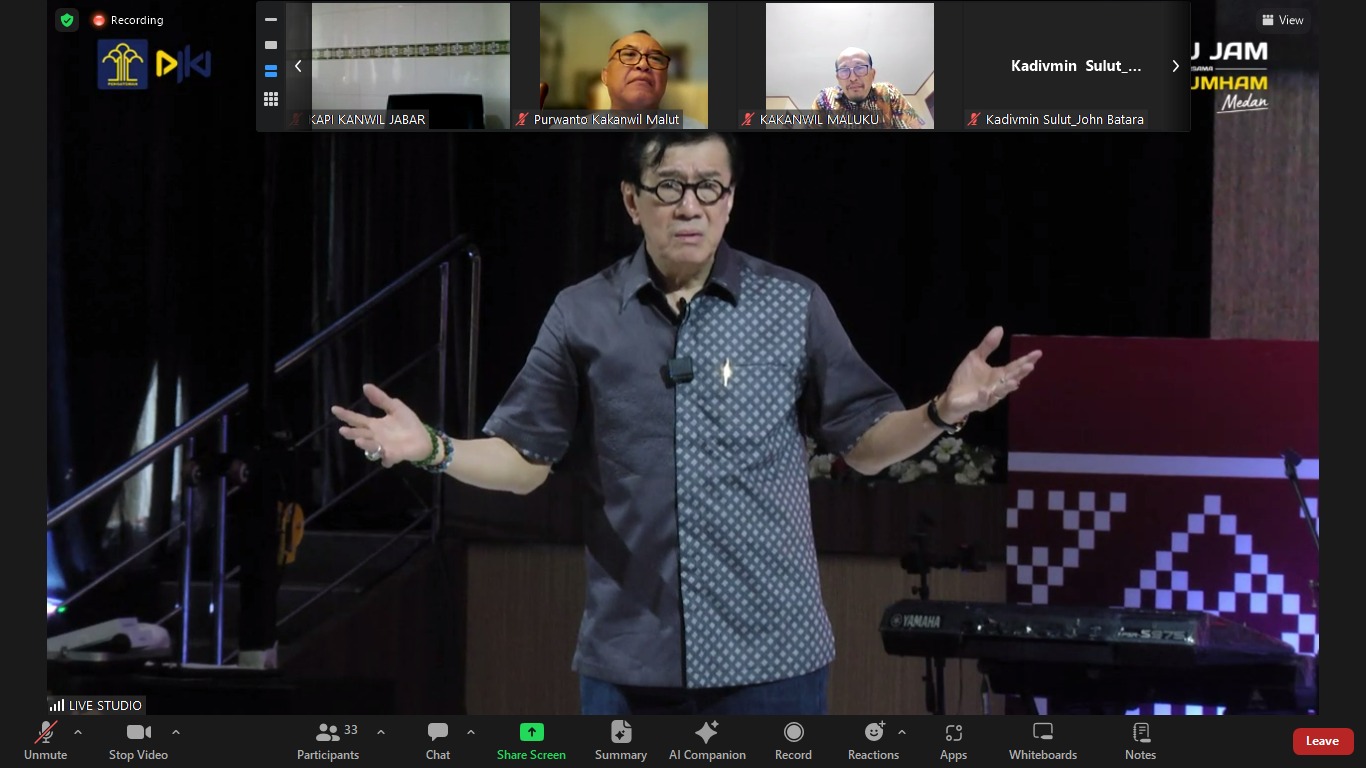This screenshot has height=768, width=1366.
Task: Select KAKANWIL MALUKU video thumbnail
Action: [850, 66]
